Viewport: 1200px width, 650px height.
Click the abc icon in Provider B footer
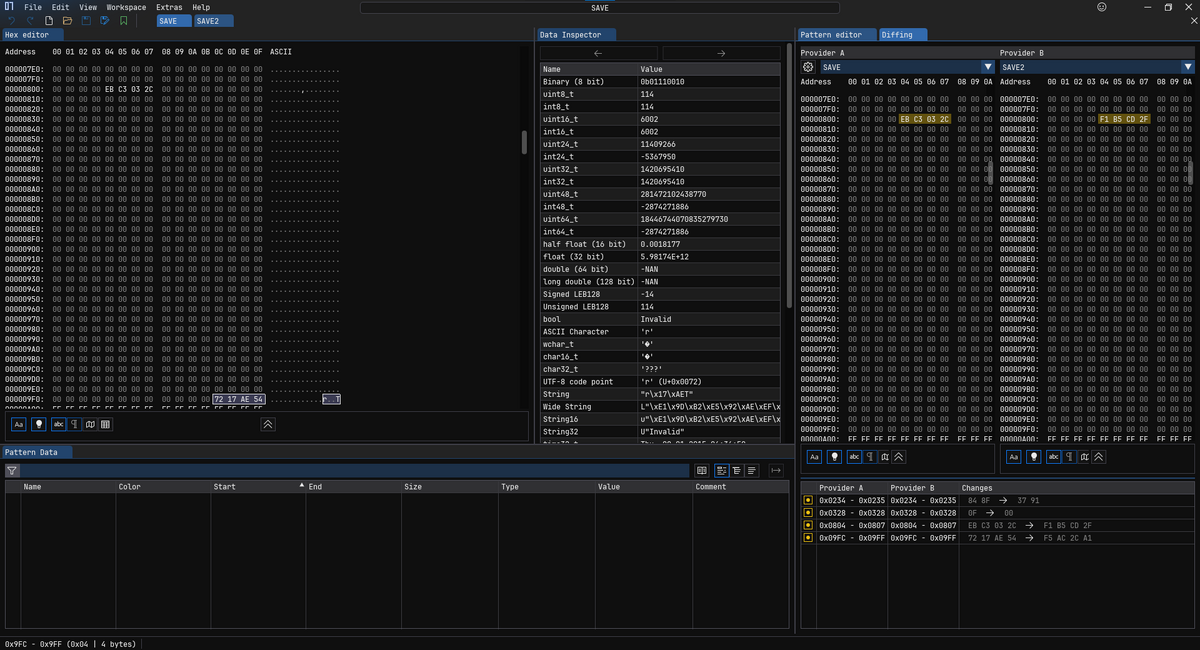1054,457
